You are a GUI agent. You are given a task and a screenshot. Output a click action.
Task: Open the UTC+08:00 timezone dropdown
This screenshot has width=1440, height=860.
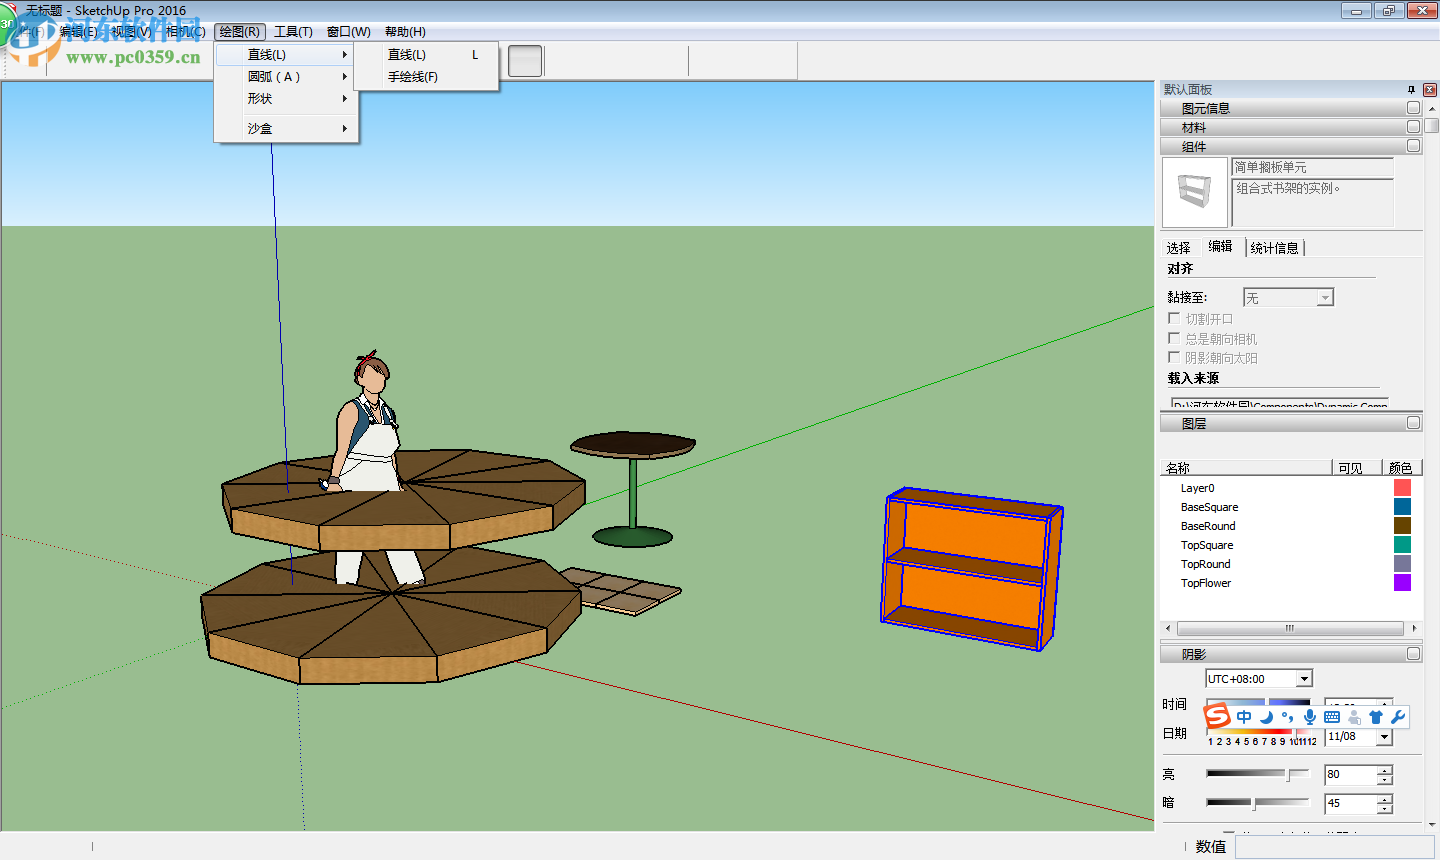pos(1304,678)
